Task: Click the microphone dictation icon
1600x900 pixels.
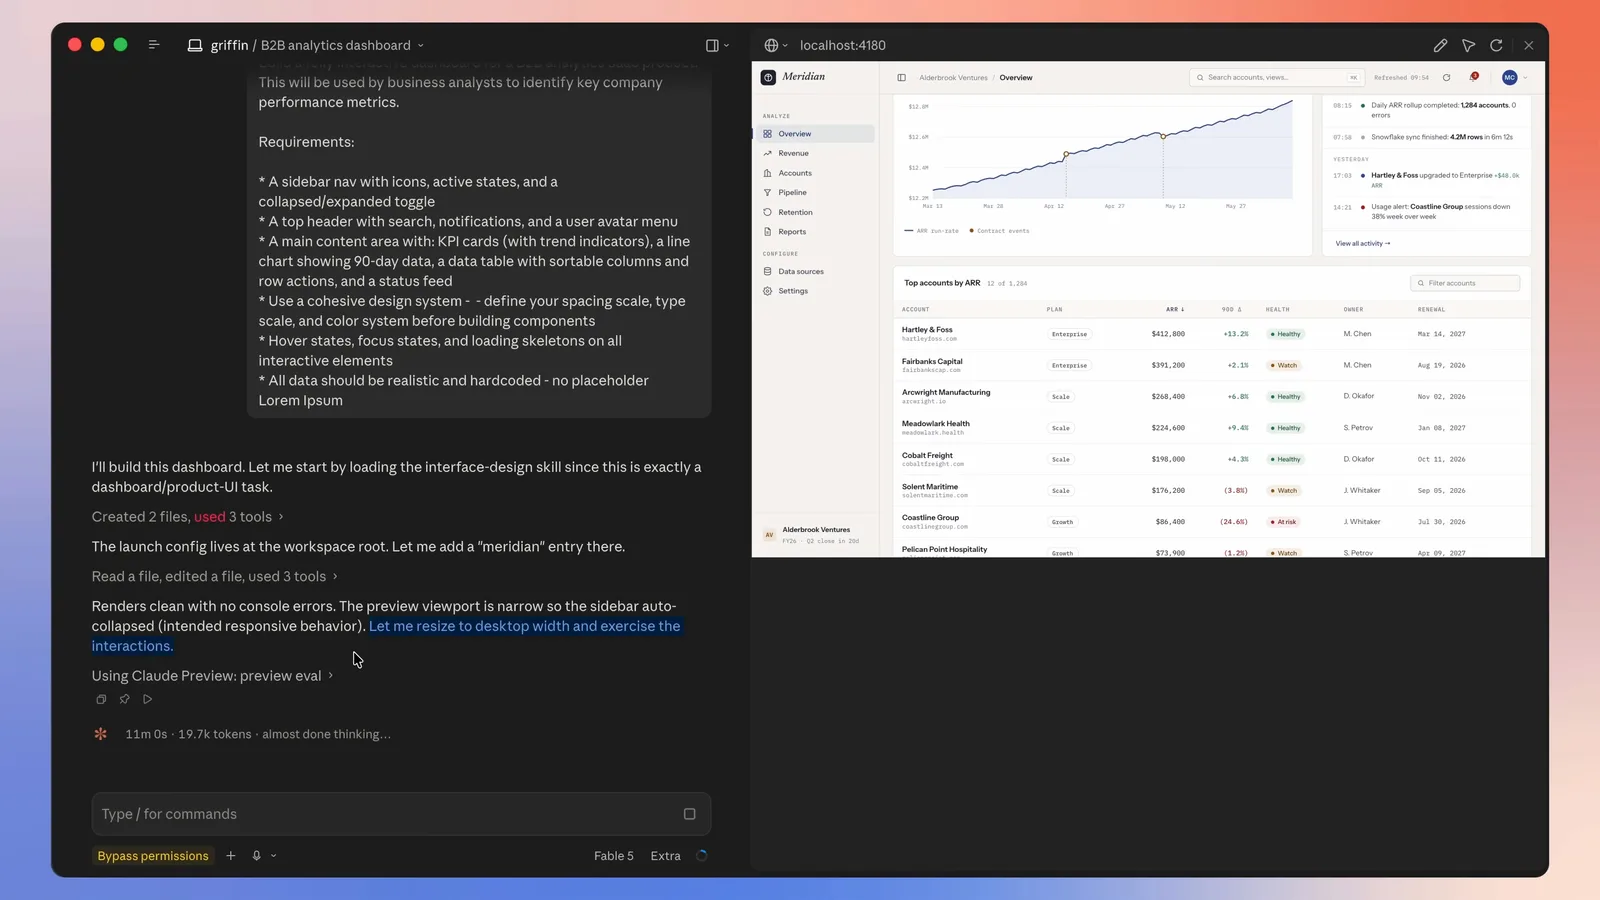Action: pyautogui.click(x=257, y=856)
